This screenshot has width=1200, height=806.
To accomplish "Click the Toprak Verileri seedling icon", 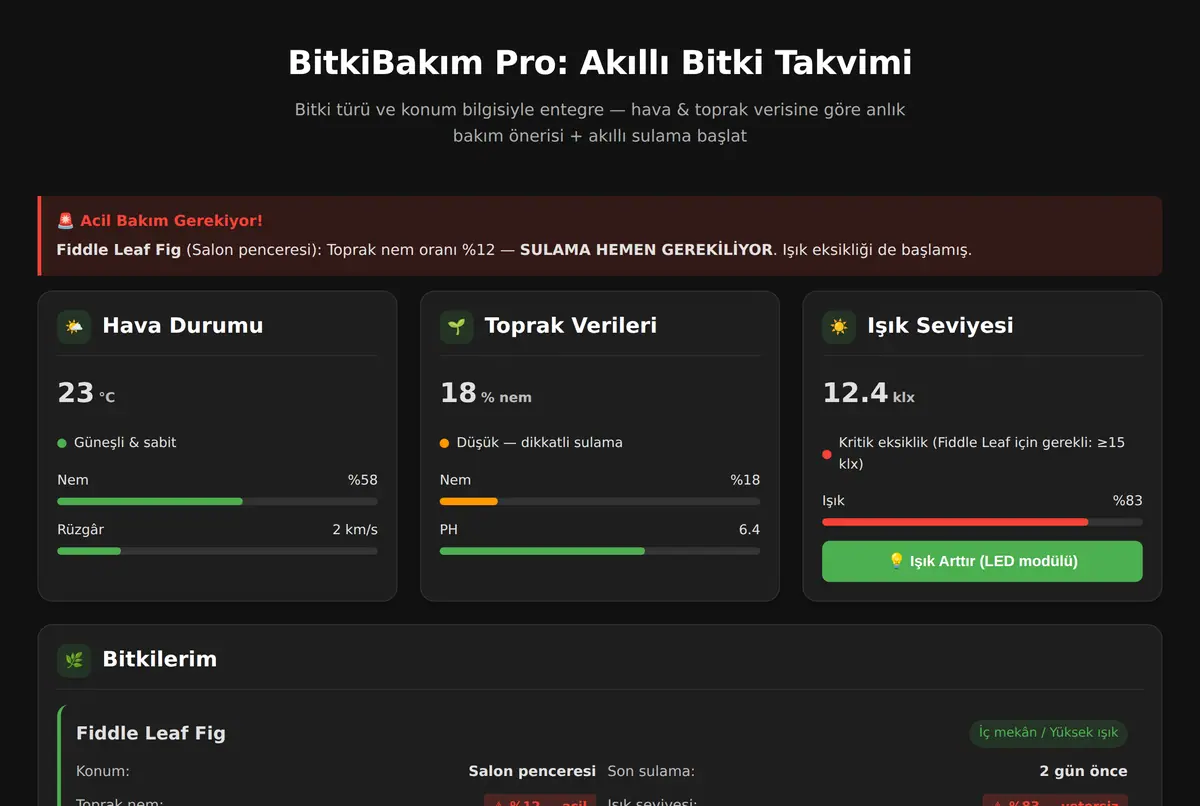I will (457, 327).
